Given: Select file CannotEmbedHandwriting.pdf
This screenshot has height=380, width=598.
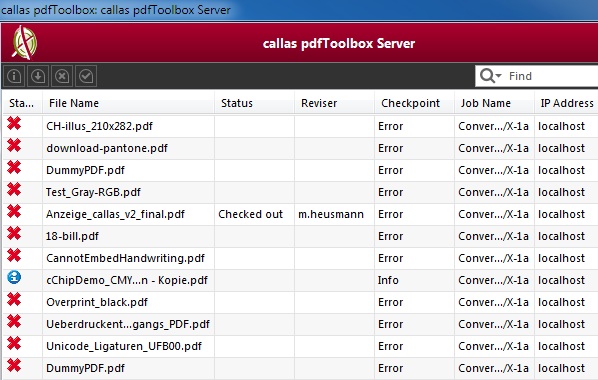Looking at the screenshot, I should click(125, 258).
